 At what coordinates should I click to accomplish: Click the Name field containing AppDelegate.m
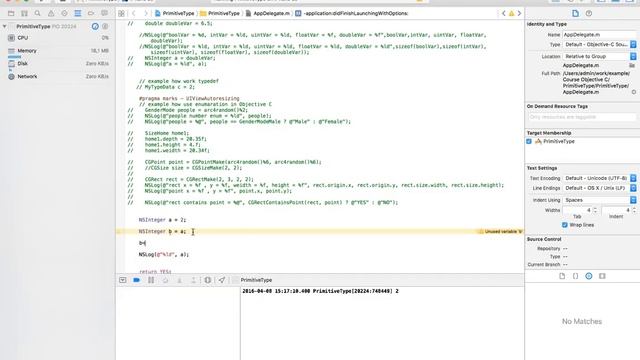coord(599,35)
